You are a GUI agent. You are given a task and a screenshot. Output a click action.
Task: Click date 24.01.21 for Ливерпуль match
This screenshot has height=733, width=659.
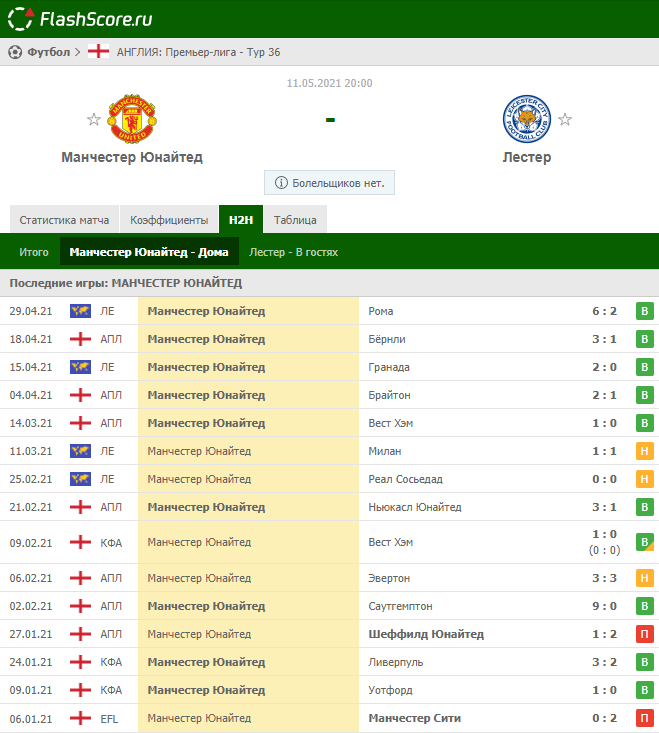pyautogui.click(x=31, y=662)
